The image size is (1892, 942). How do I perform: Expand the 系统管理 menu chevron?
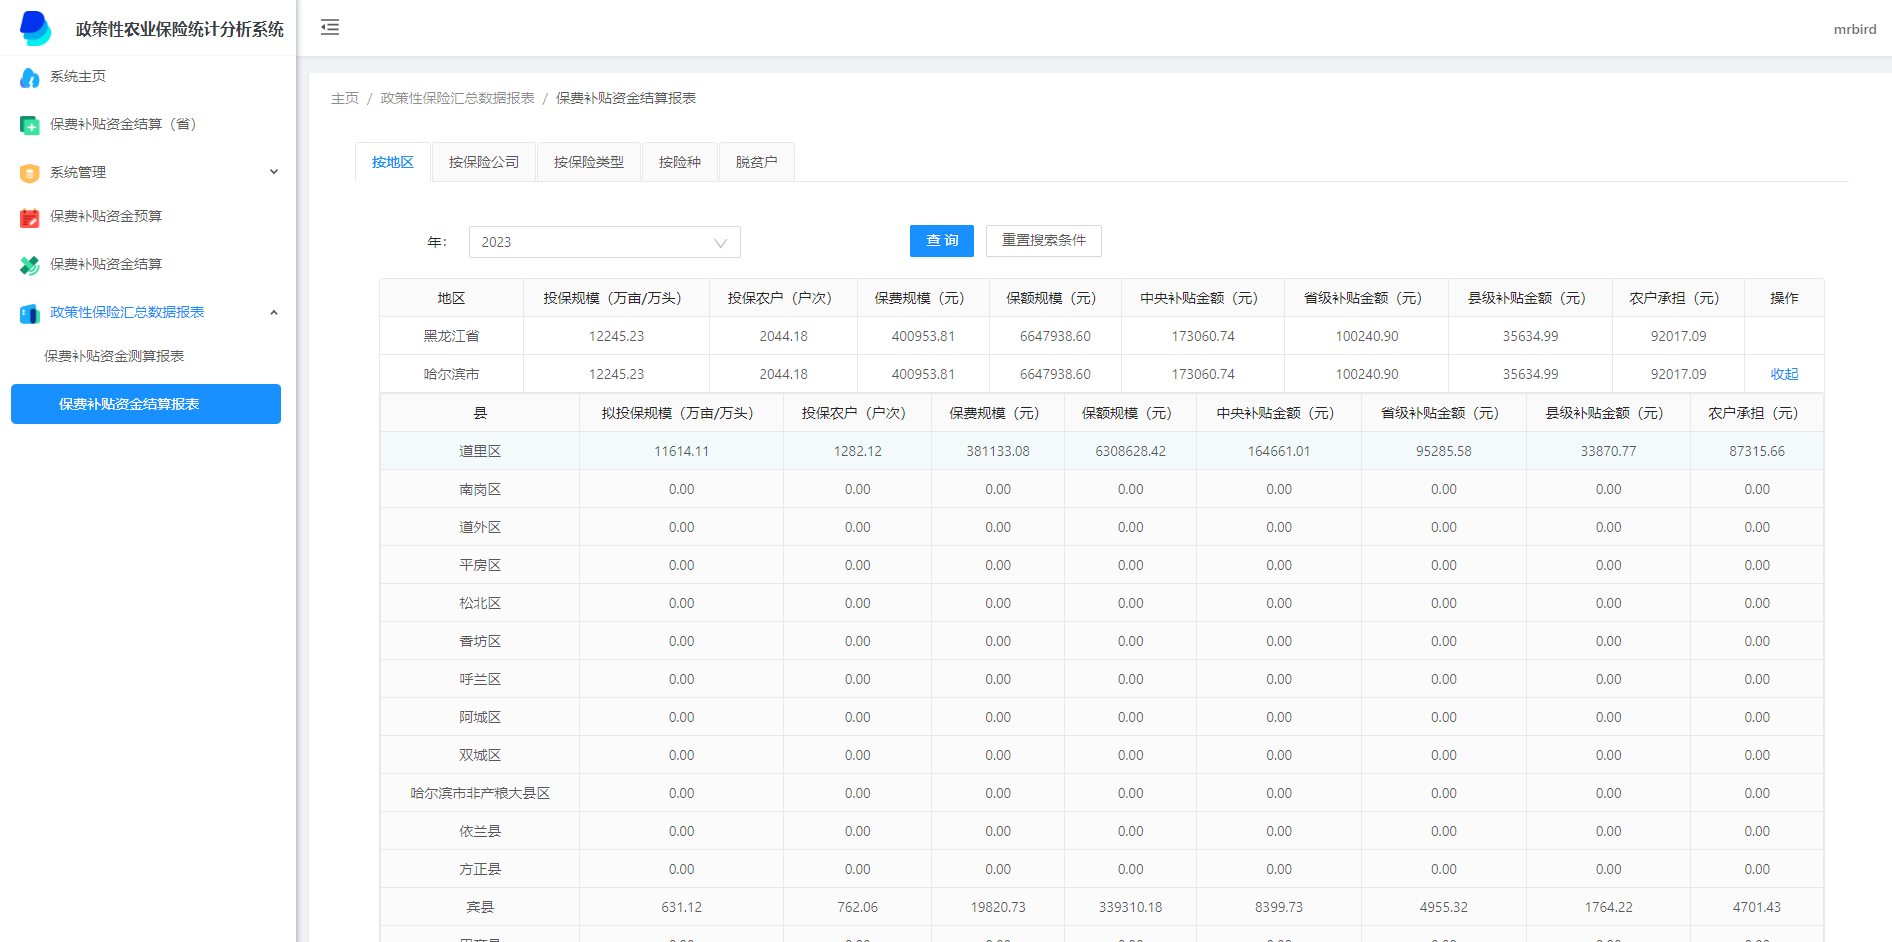tap(274, 172)
